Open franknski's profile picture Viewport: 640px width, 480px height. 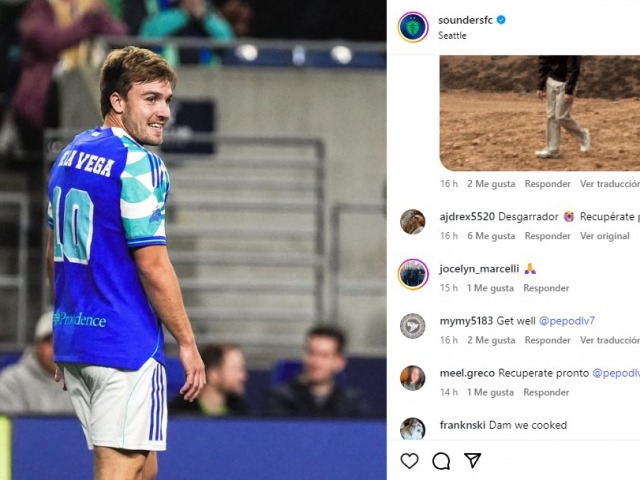point(412,429)
